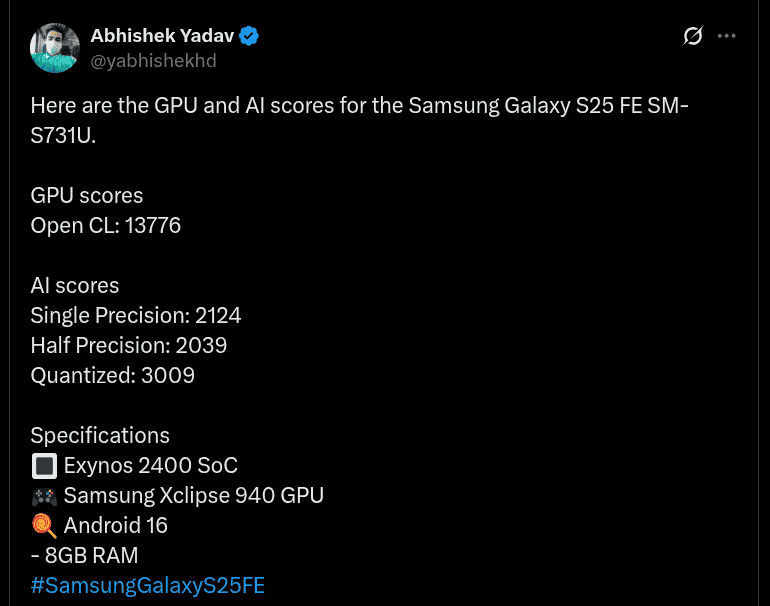770x606 pixels.
Task: Click the lollipop emoji beside Android 16
Action: (x=44, y=525)
